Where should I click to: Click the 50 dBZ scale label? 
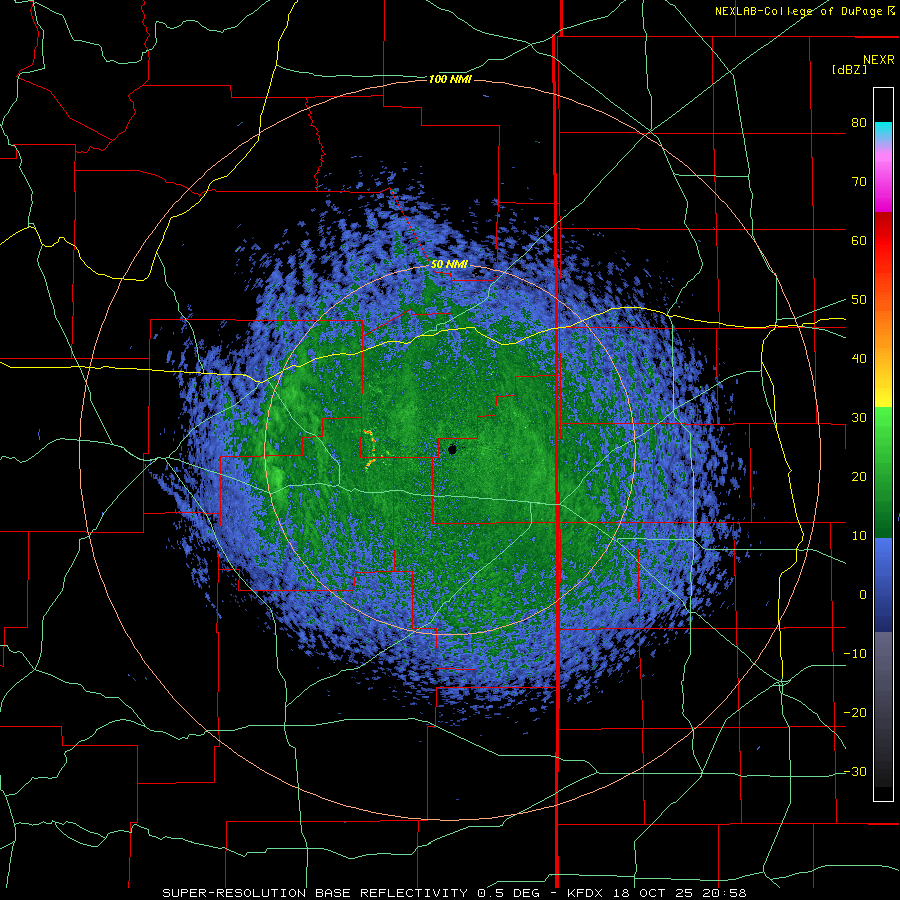point(859,300)
